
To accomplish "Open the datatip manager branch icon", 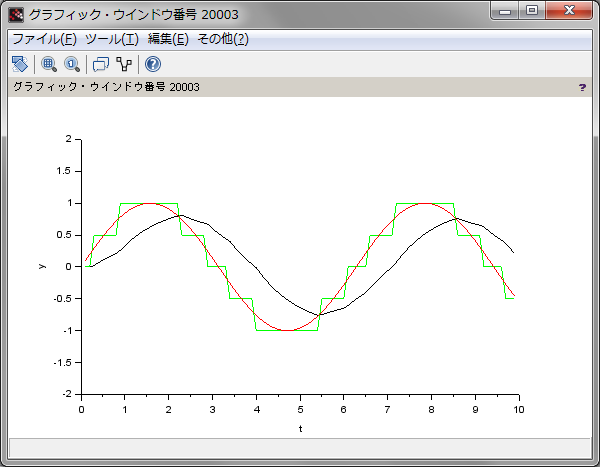I will point(124,64).
